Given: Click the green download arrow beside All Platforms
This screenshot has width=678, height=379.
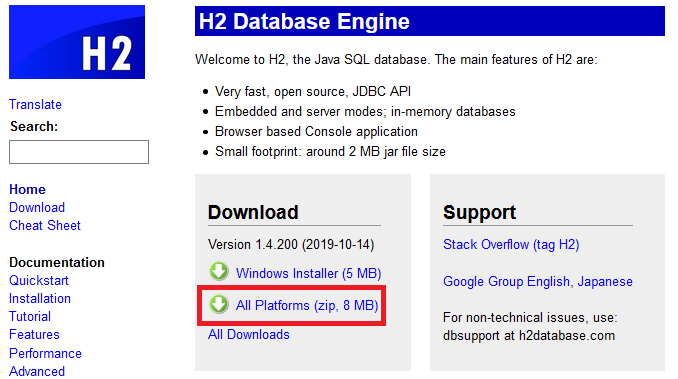Looking at the screenshot, I should point(219,304).
